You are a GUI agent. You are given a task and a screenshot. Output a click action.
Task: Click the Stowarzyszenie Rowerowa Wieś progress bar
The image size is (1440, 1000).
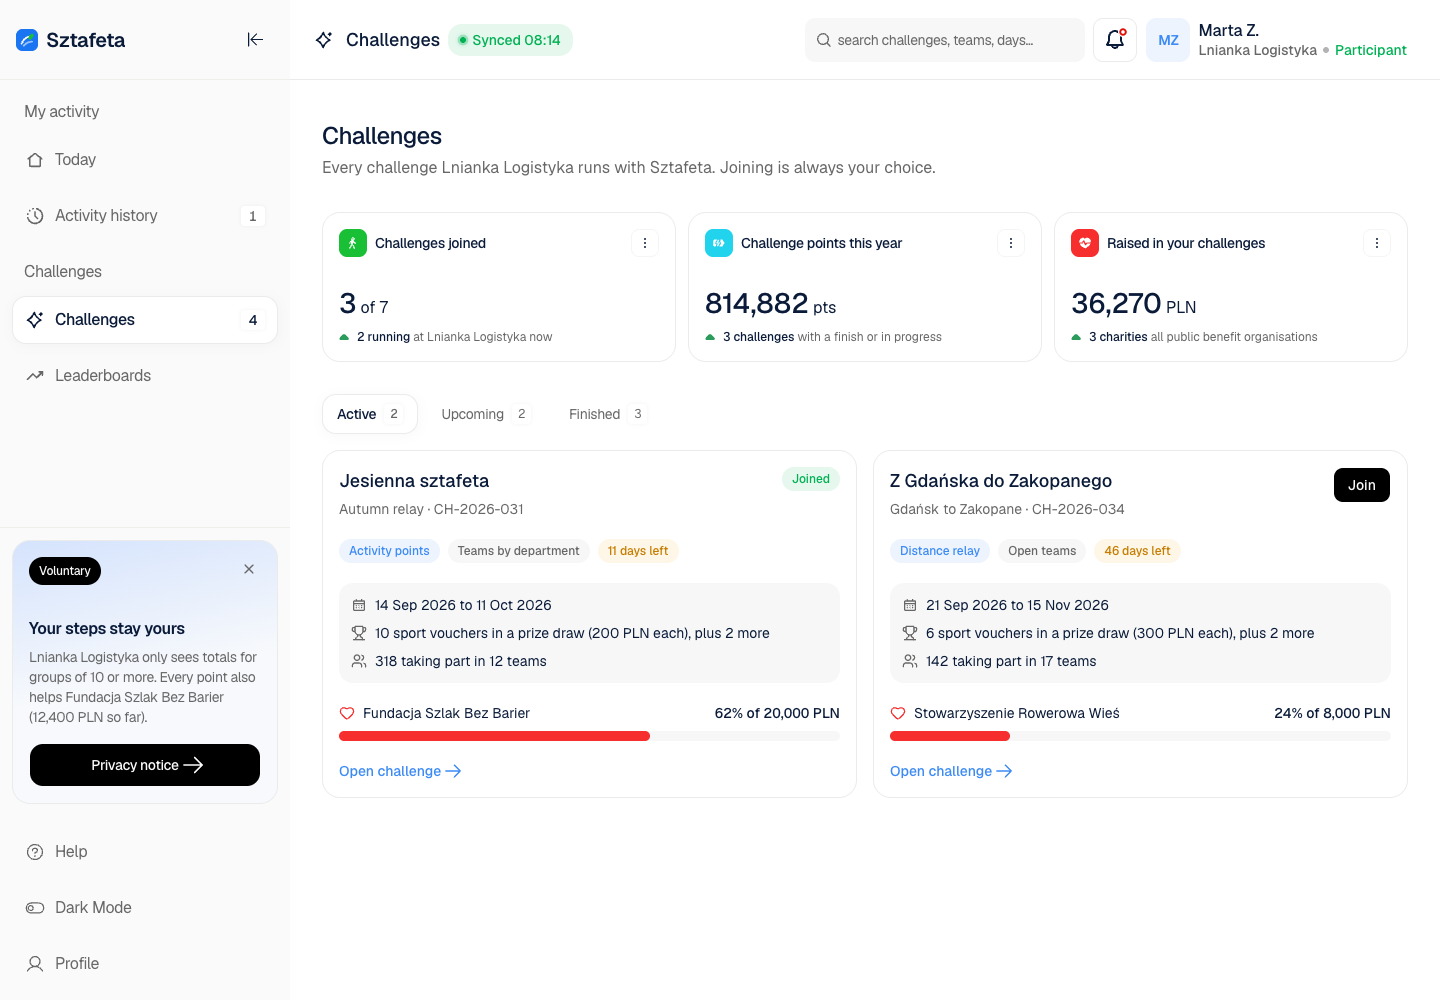click(1140, 736)
